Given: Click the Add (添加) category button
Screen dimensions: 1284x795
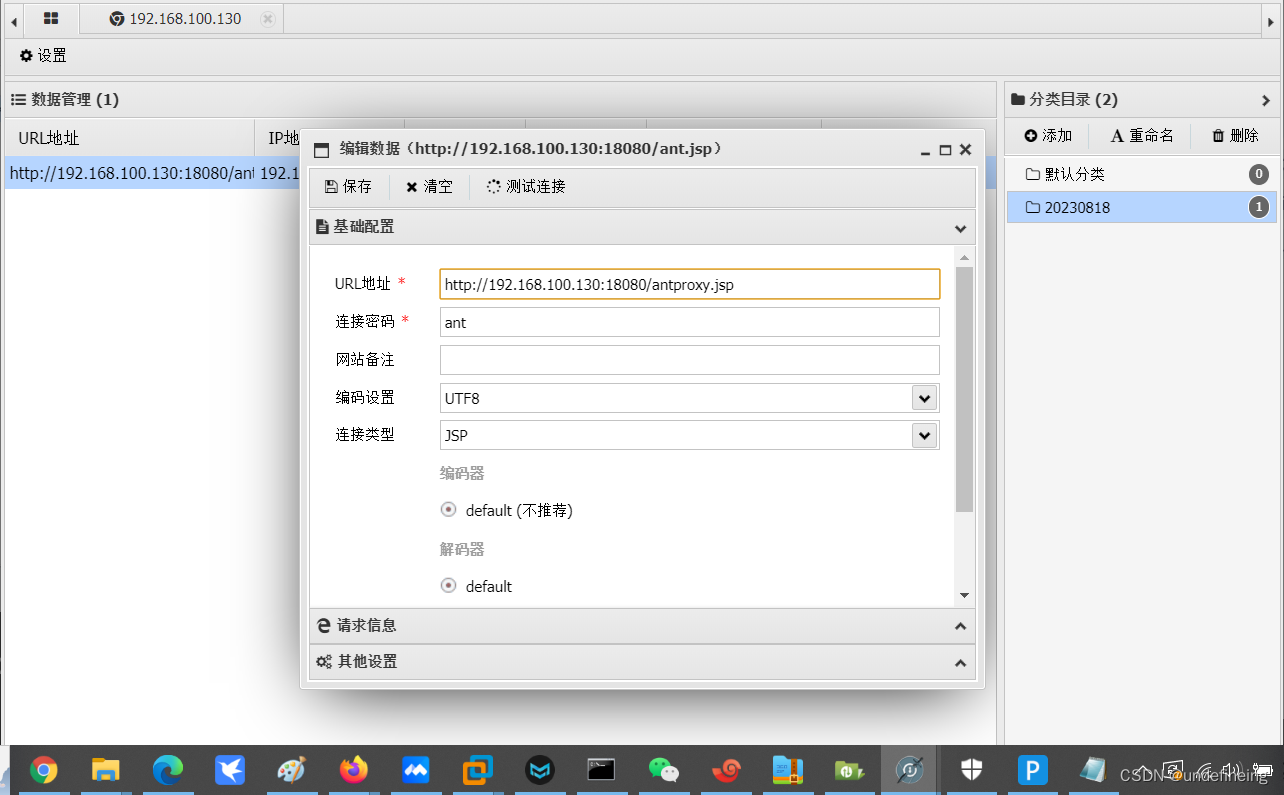Looking at the screenshot, I should 1048,136.
